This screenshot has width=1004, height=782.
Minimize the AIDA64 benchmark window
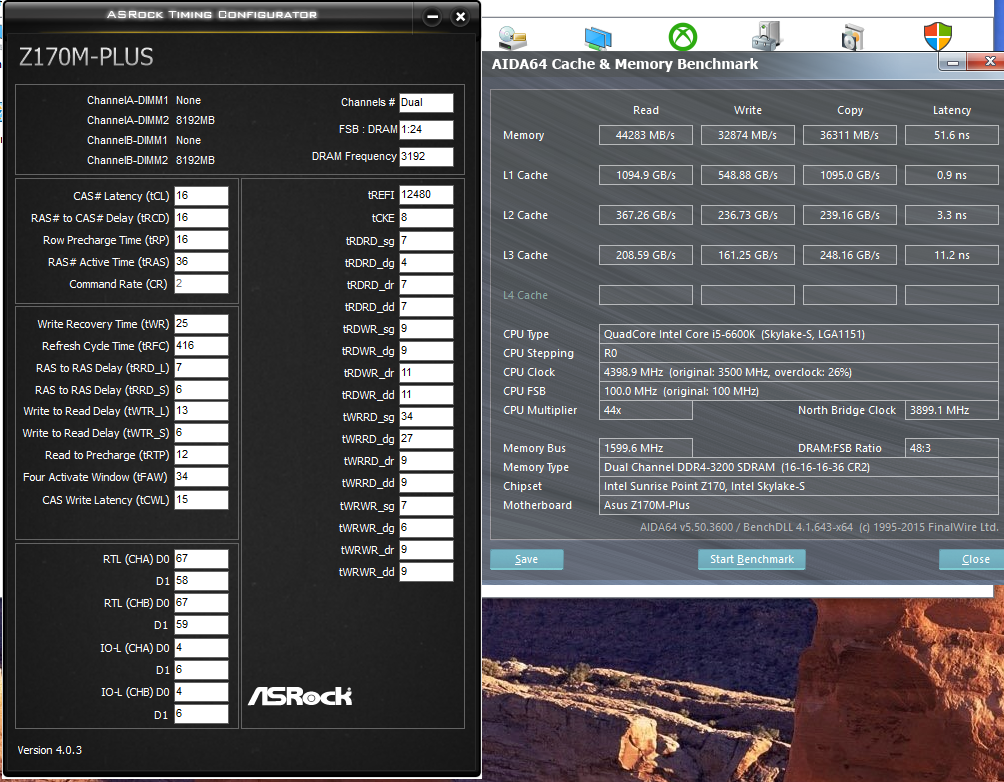953,62
